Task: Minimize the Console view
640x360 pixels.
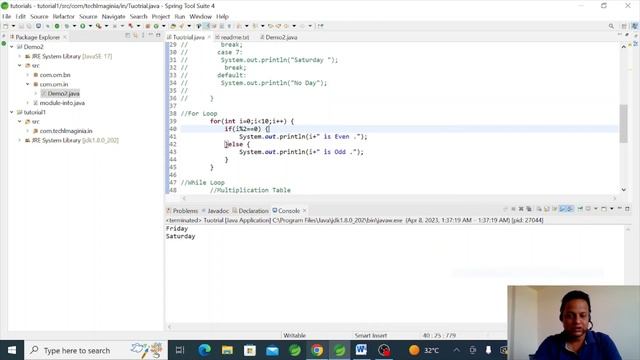Action: pyautogui.click(x=620, y=209)
